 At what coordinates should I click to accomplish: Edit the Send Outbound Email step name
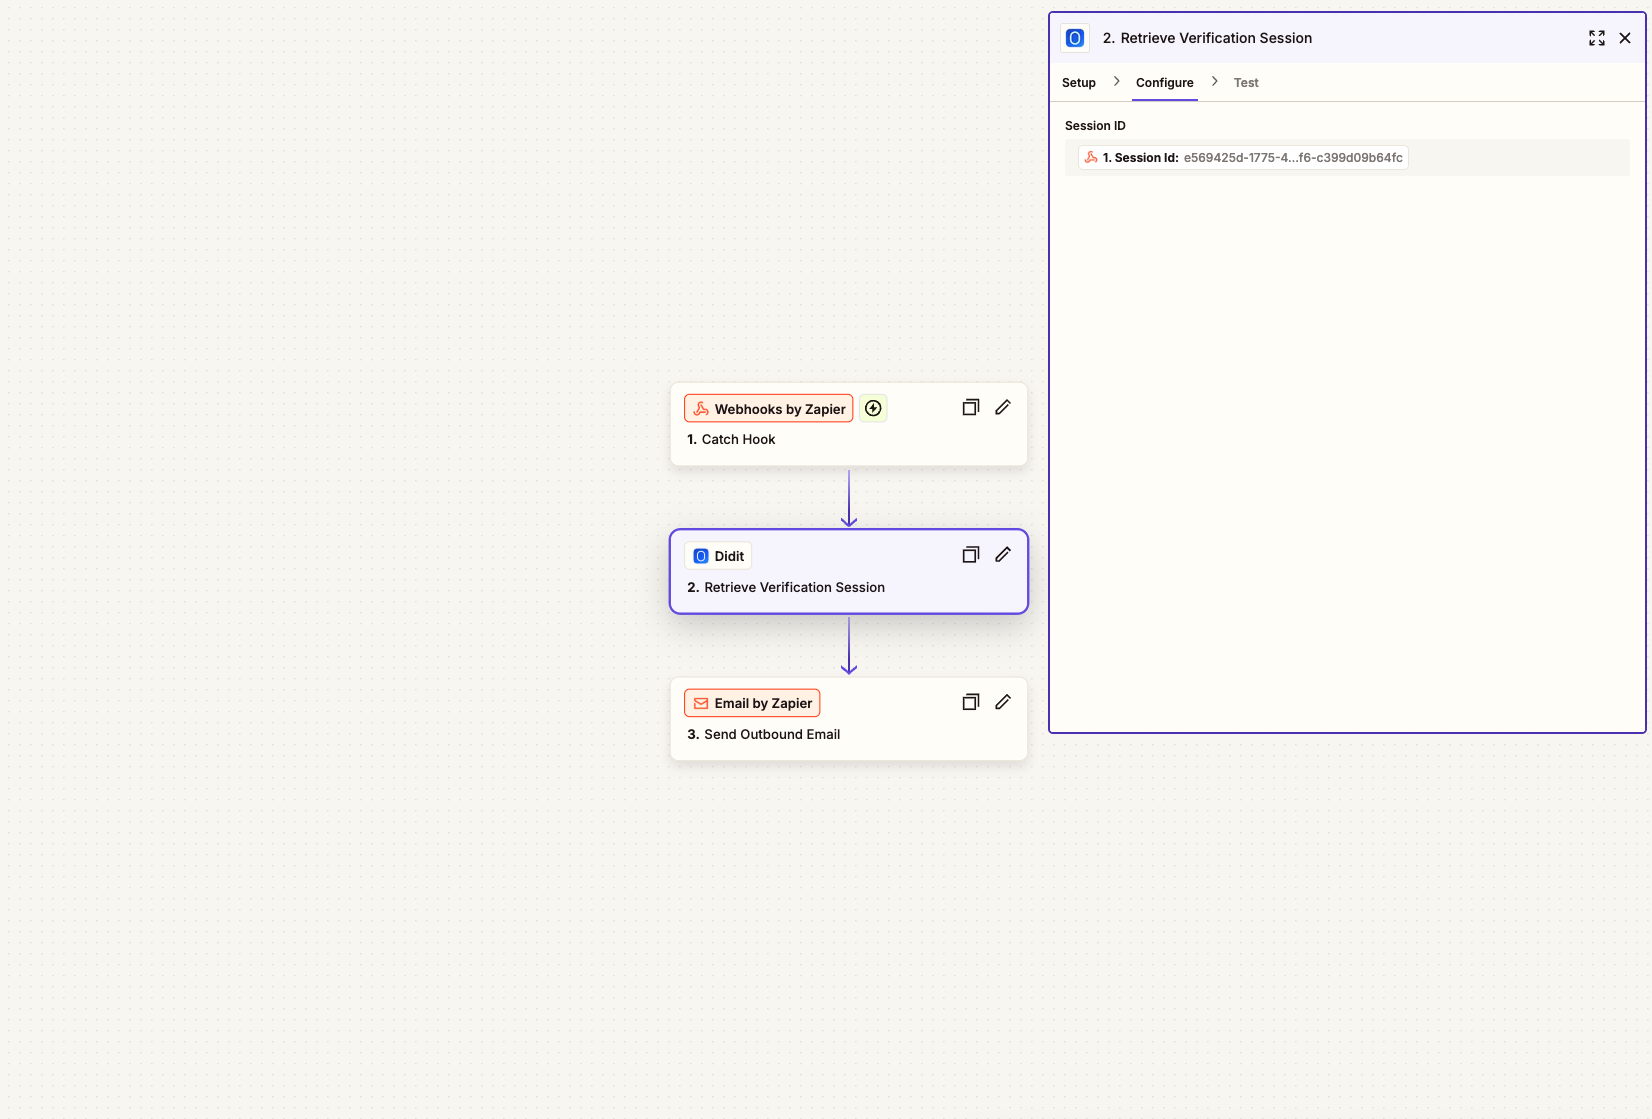click(x=1003, y=702)
